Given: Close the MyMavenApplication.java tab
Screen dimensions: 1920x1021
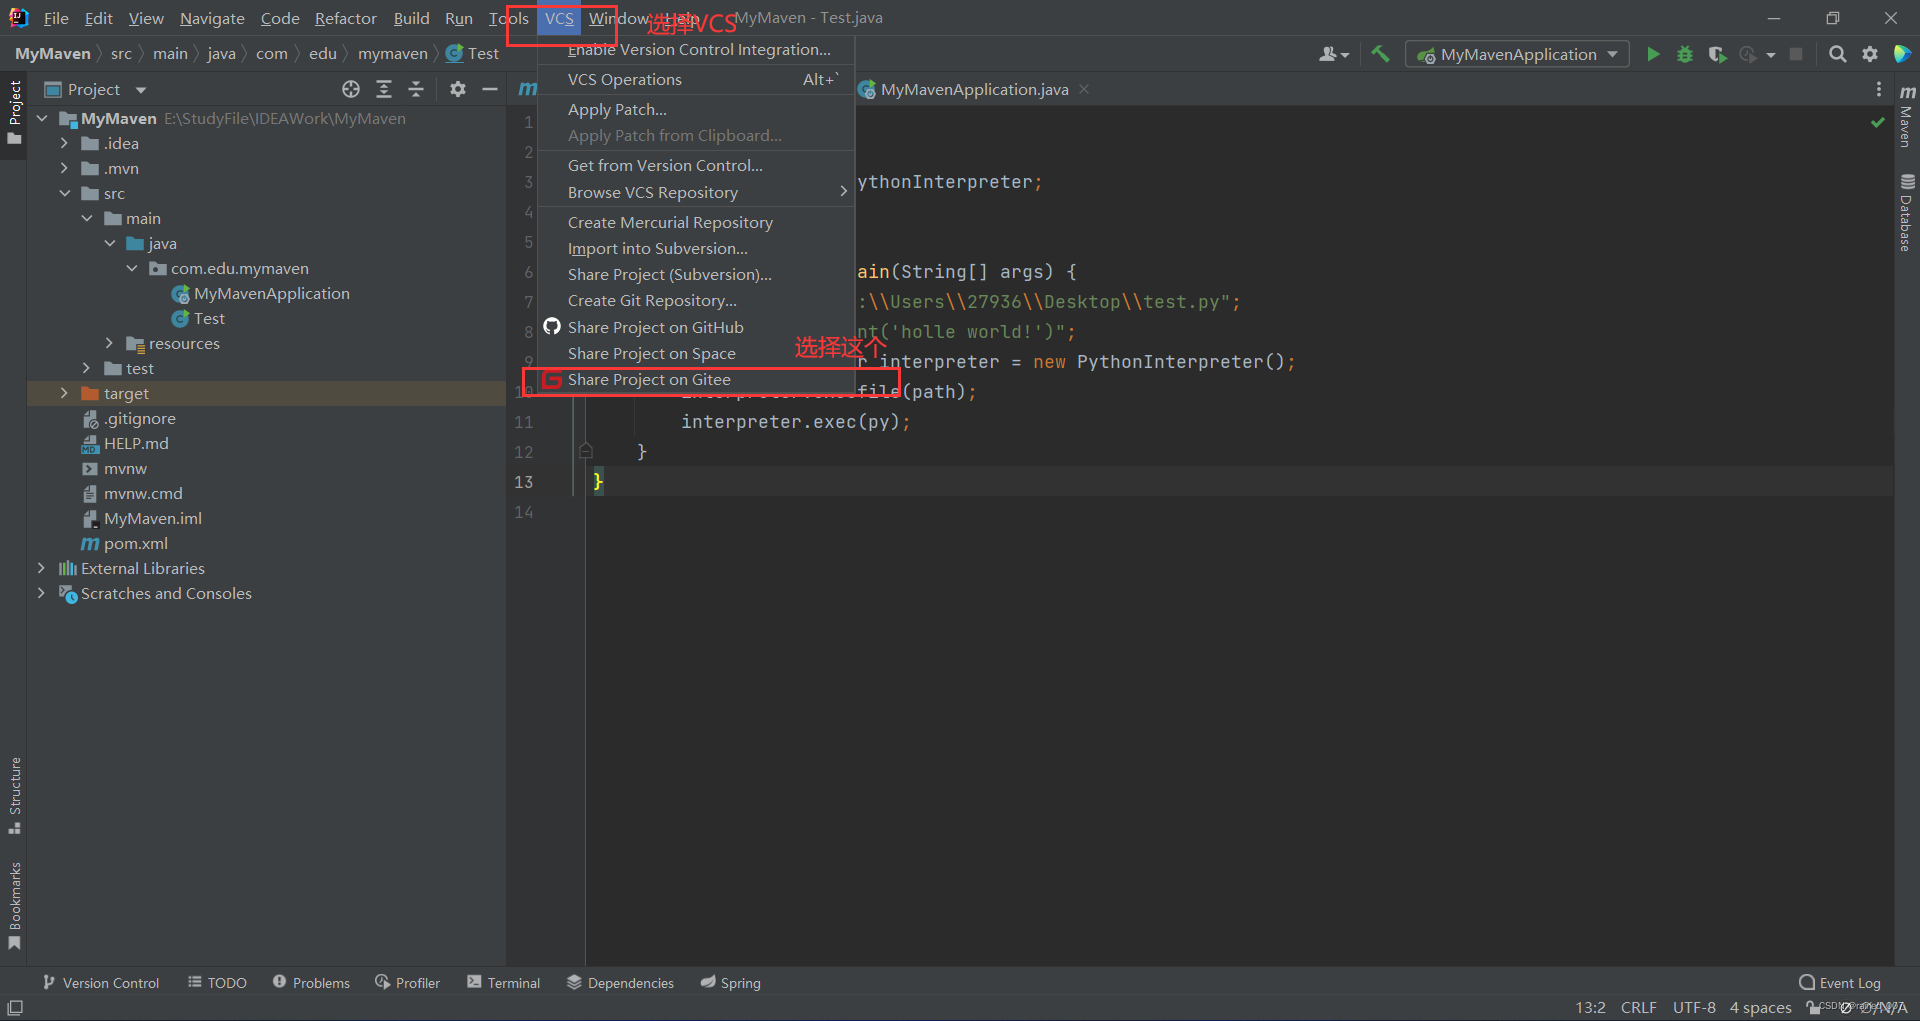Looking at the screenshot, I should point(1084,89).
